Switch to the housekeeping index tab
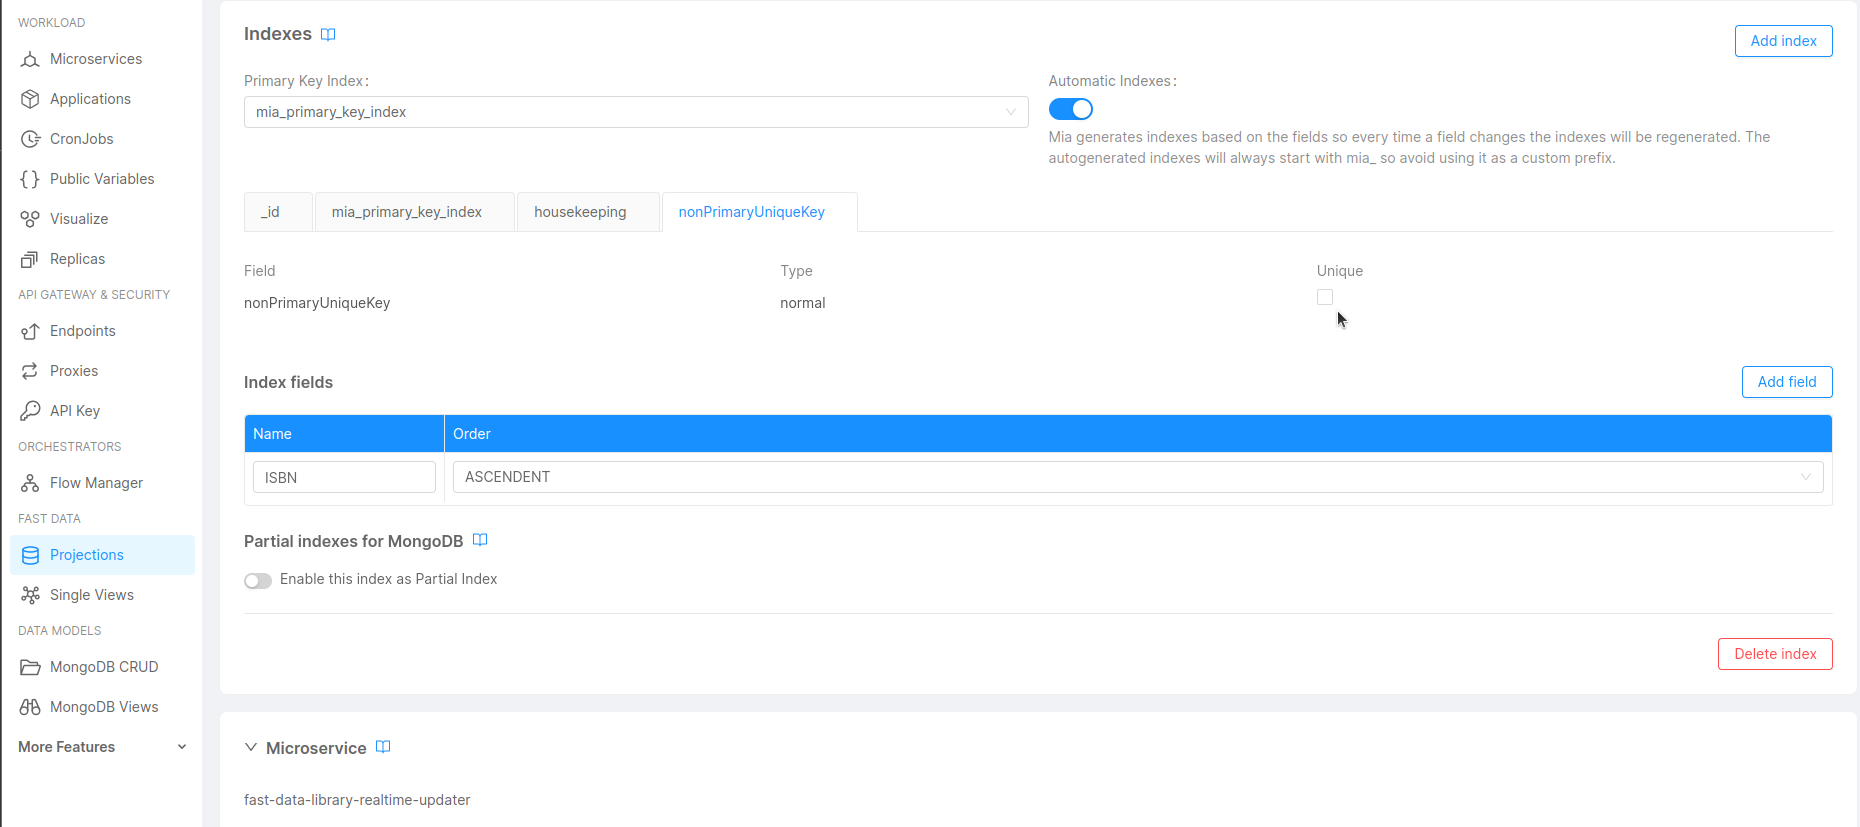This screenshot has height=827, width=1860. coord(580,212)
